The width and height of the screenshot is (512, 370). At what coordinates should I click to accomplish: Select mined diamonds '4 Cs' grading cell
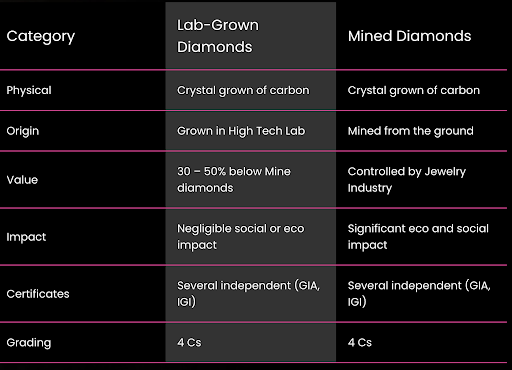pos(360,343)
